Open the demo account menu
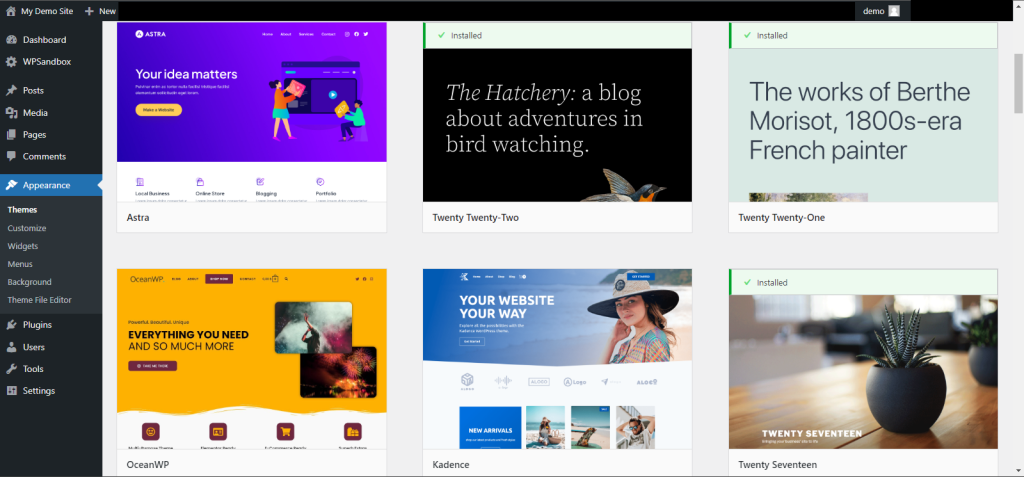The width and height of the screenshot is (1024, 477). pos(881,11)
